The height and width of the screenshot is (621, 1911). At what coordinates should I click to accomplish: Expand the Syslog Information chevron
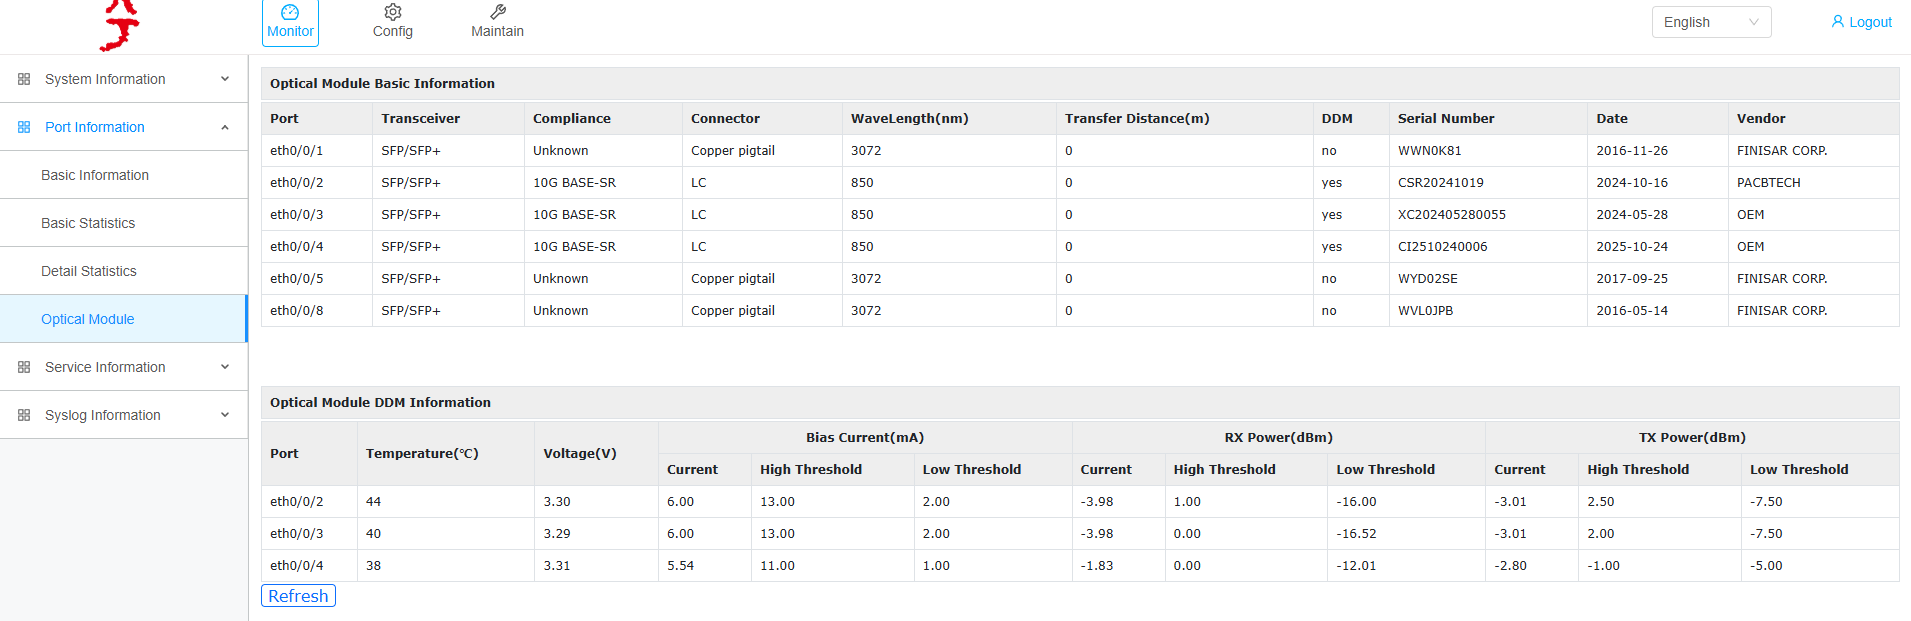[x=225, y=415]
